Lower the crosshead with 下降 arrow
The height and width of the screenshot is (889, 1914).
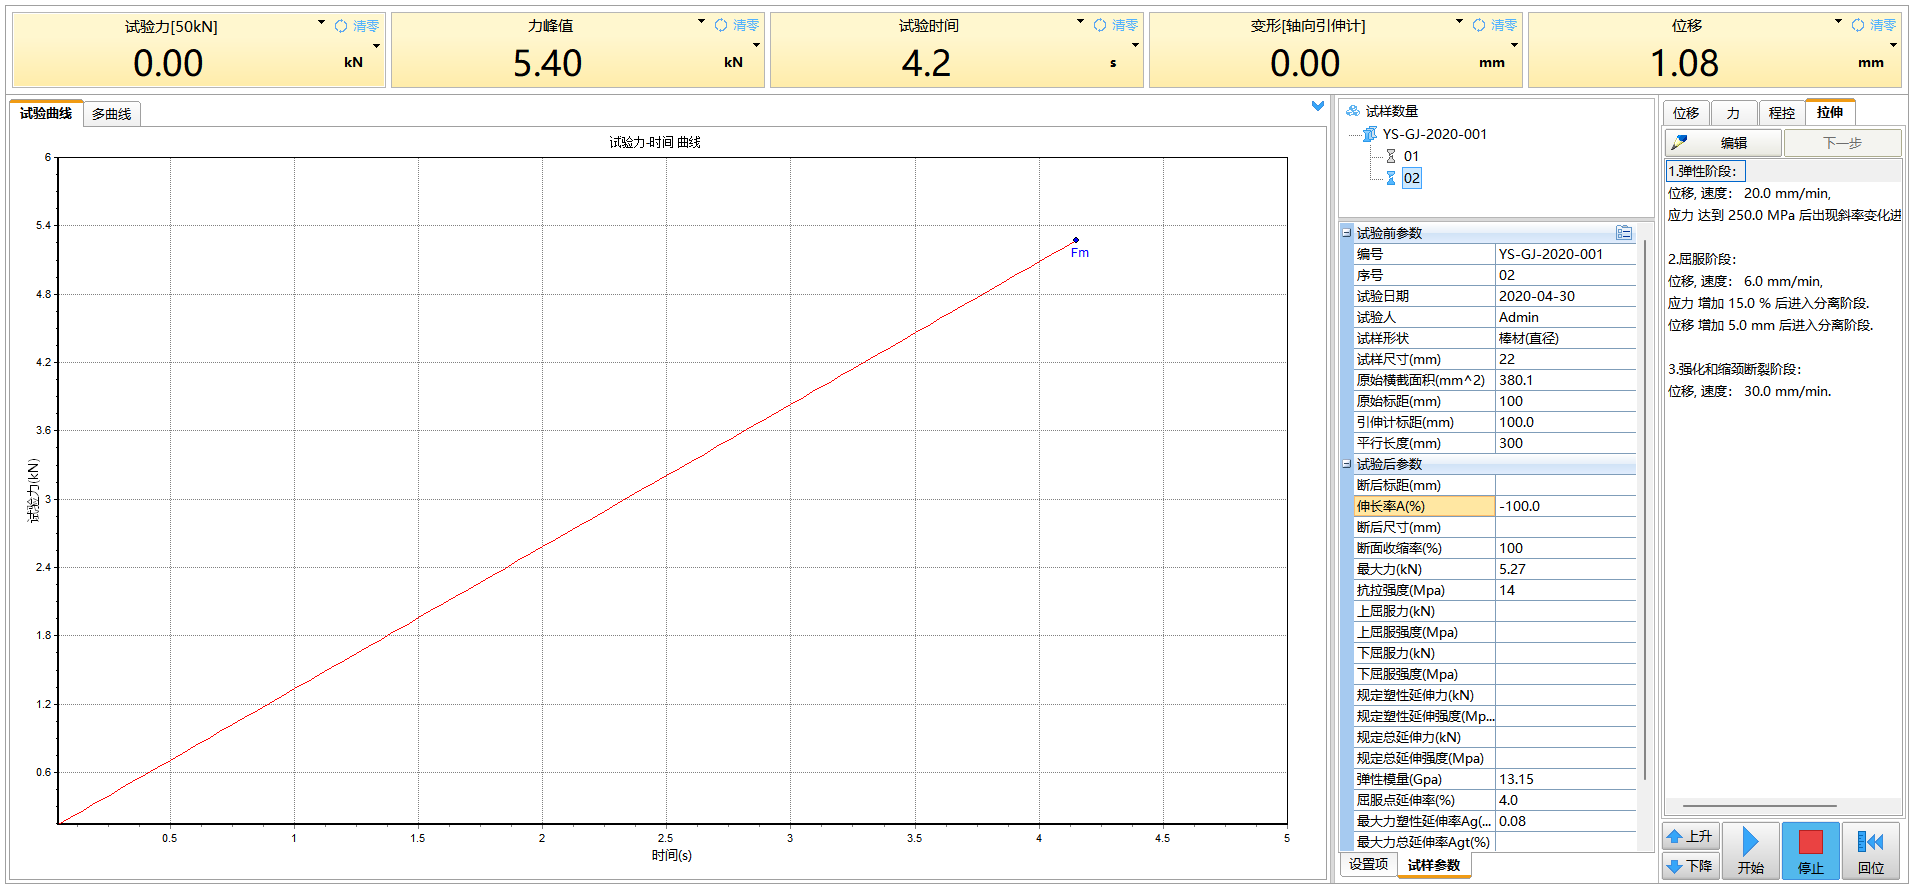pyautogui.click(x=1690, y=866)
